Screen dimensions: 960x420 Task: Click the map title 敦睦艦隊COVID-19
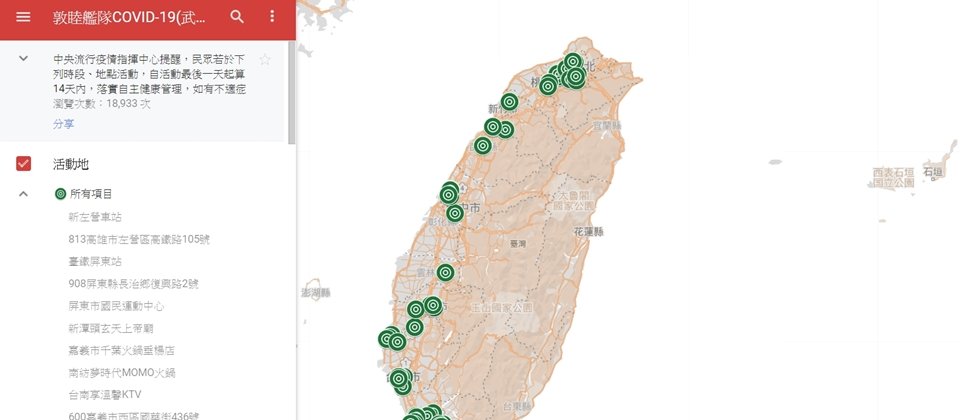[129, 18]
